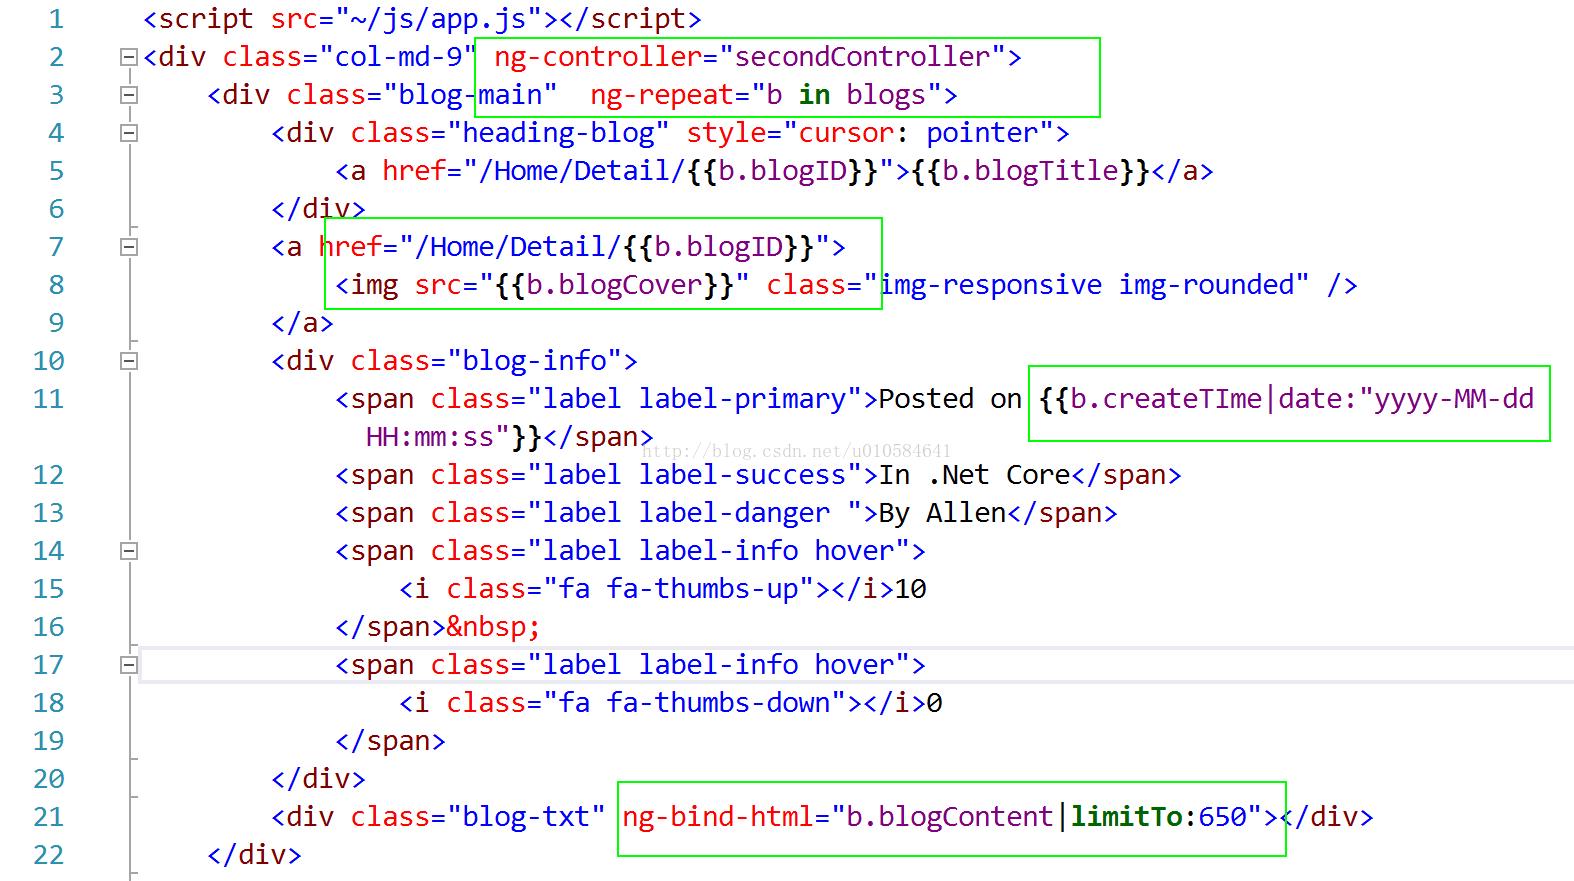Click line number 21 in the gutter

click(x=48, y=817)
